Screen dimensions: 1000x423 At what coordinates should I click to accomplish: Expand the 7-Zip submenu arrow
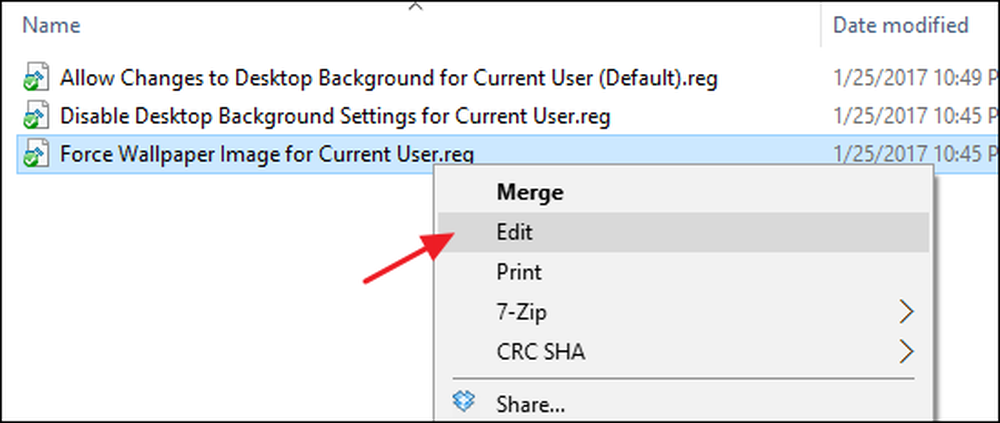(x=907, y=312)
